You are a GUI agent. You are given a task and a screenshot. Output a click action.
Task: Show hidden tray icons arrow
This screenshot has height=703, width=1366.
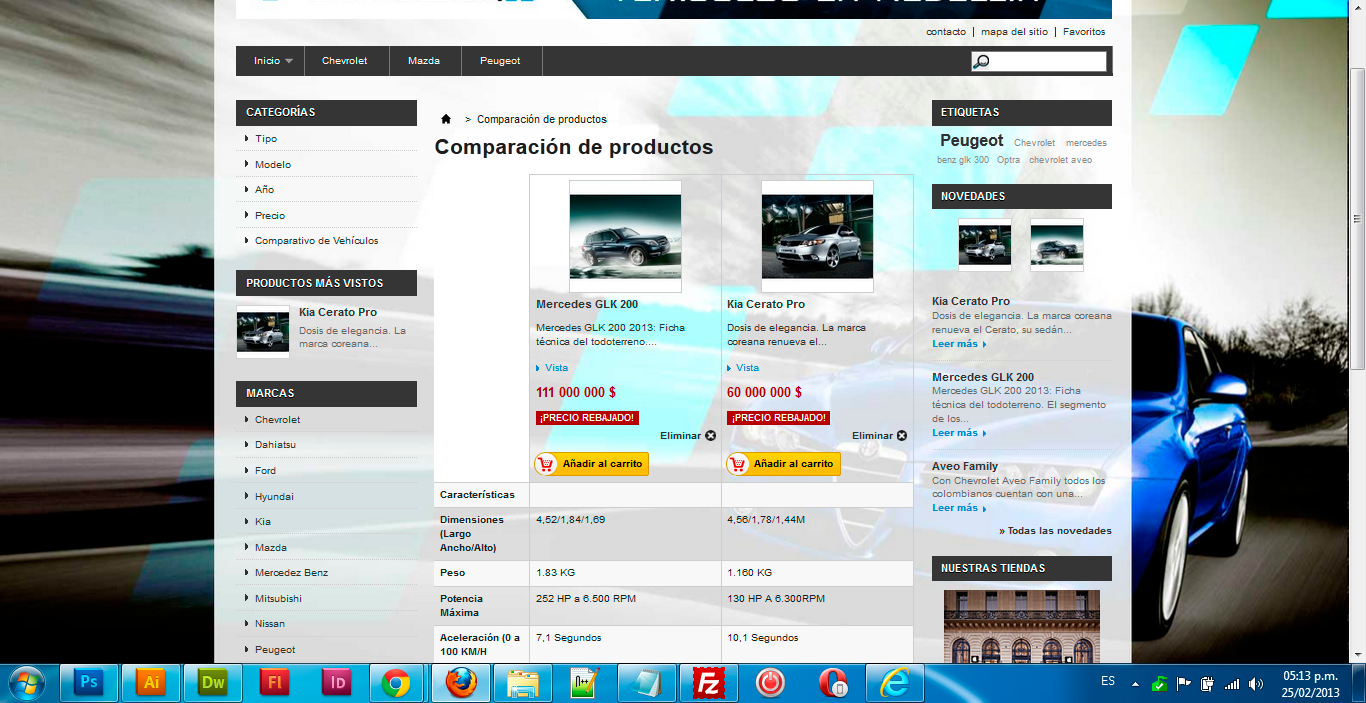1135,685
